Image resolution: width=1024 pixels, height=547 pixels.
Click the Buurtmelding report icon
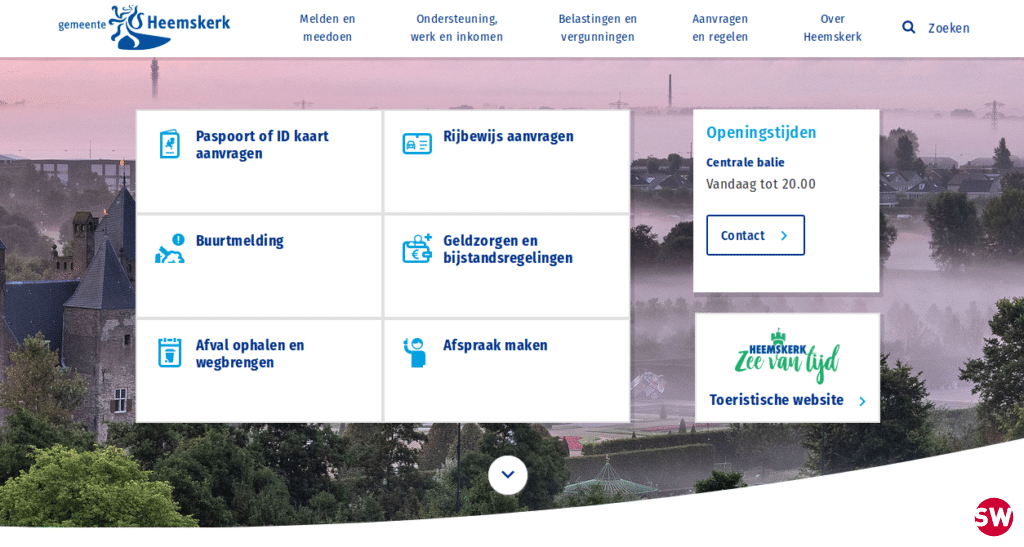tap(170, 249)
